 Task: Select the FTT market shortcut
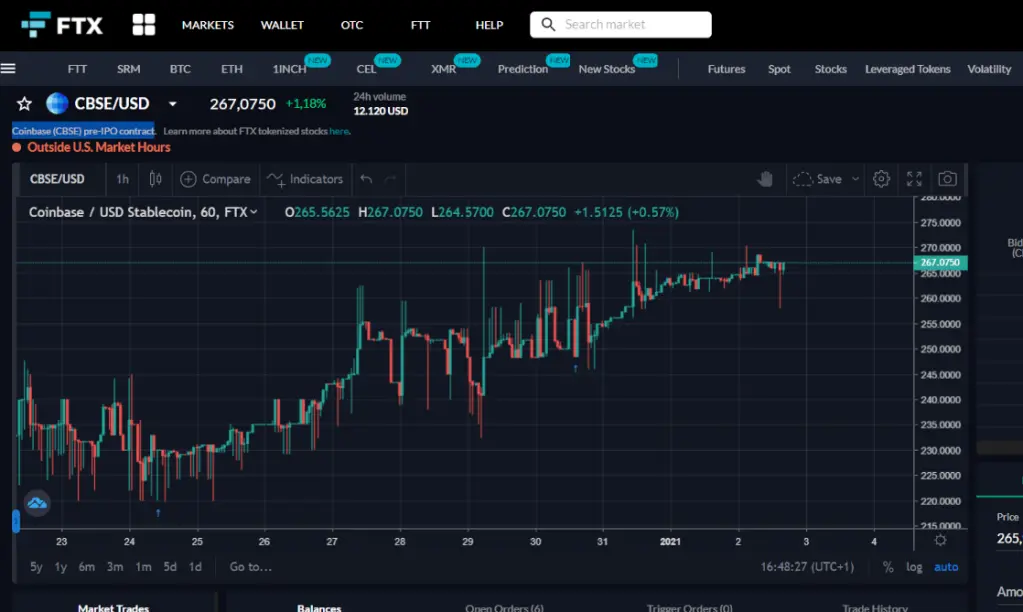(77, 69)
